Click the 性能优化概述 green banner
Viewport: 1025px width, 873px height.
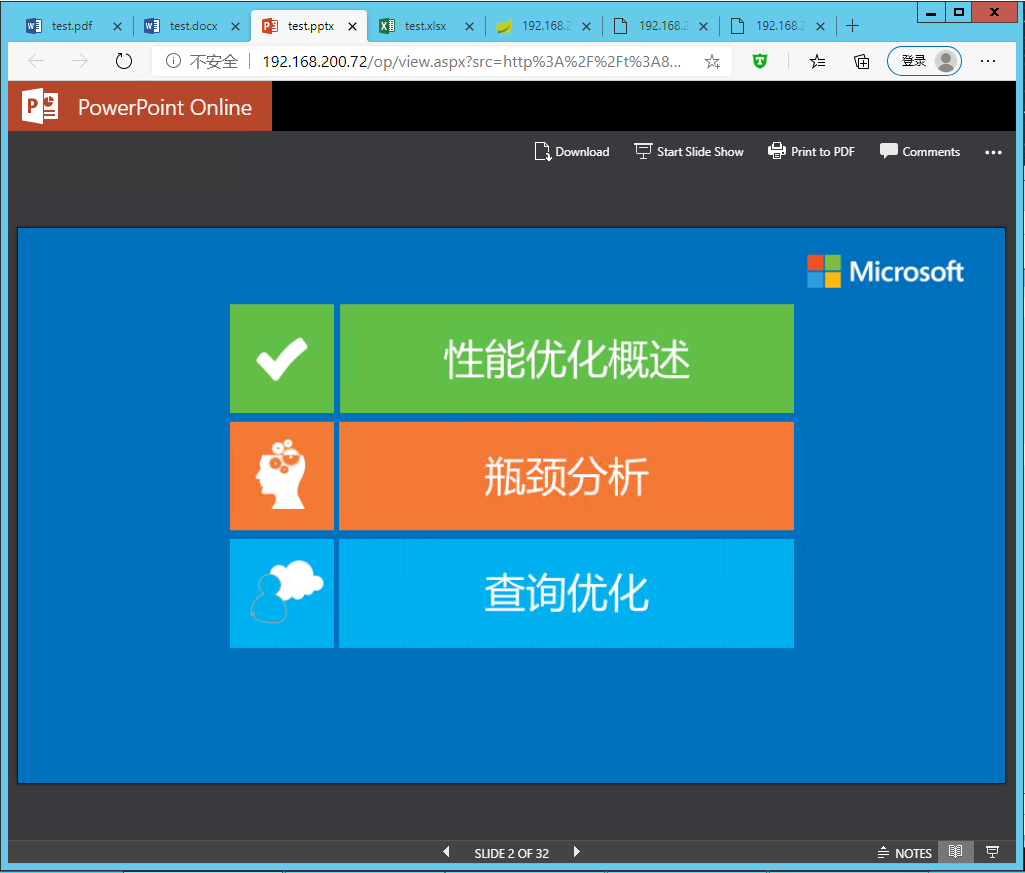(567, 358)
